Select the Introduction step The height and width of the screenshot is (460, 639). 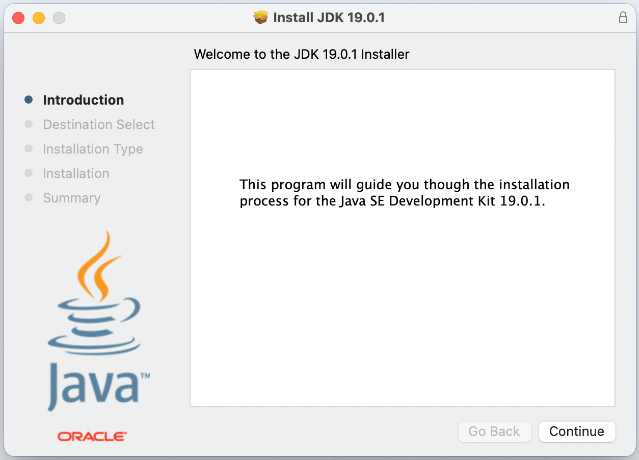pos(83,100)
